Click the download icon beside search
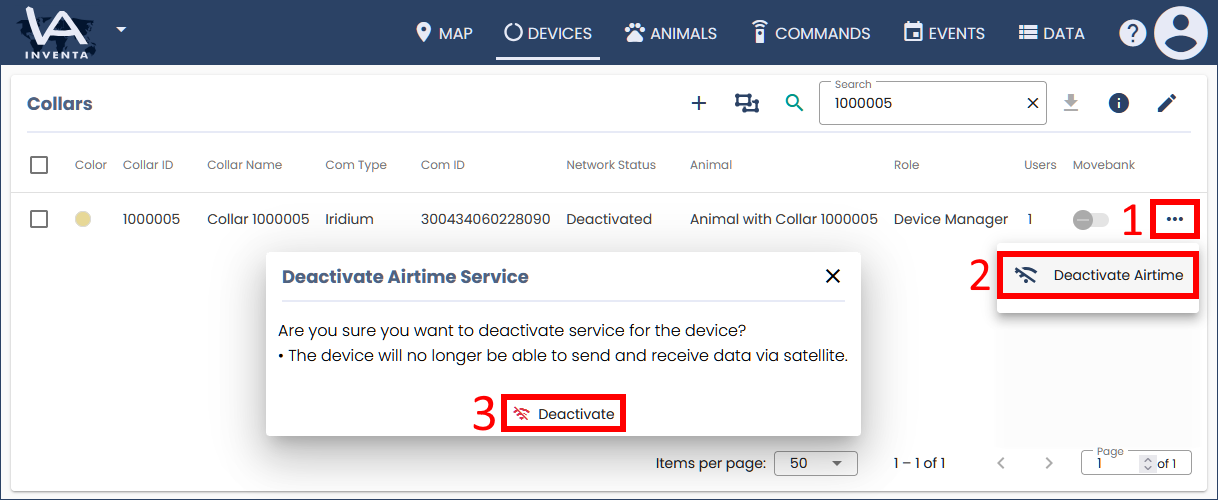 (1071, 103)
